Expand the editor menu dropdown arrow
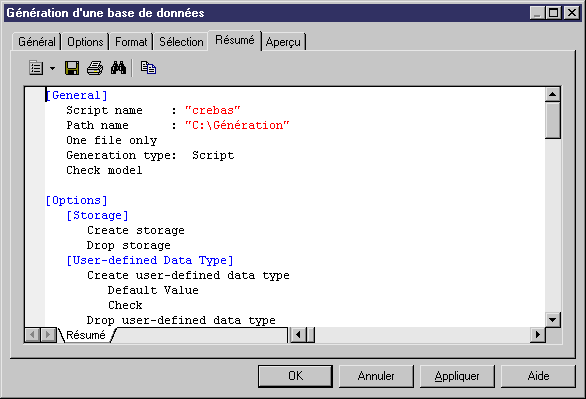 52,68
